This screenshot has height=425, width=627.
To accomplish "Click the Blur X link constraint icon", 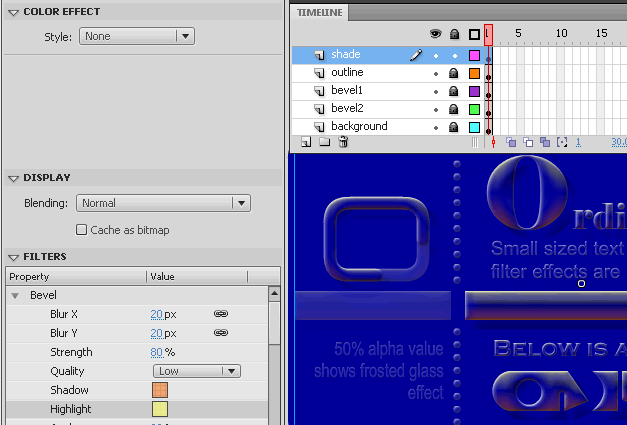I will click(221, 314).
